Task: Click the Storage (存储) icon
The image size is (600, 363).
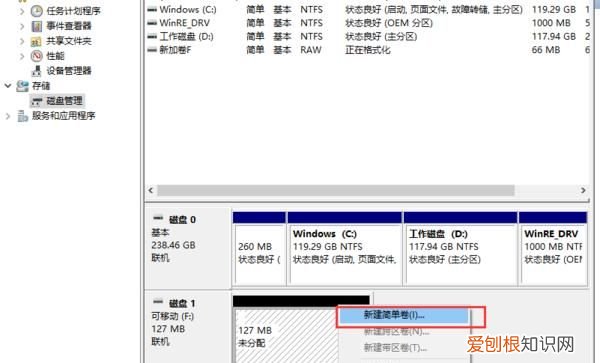Action: click(22, 86)
